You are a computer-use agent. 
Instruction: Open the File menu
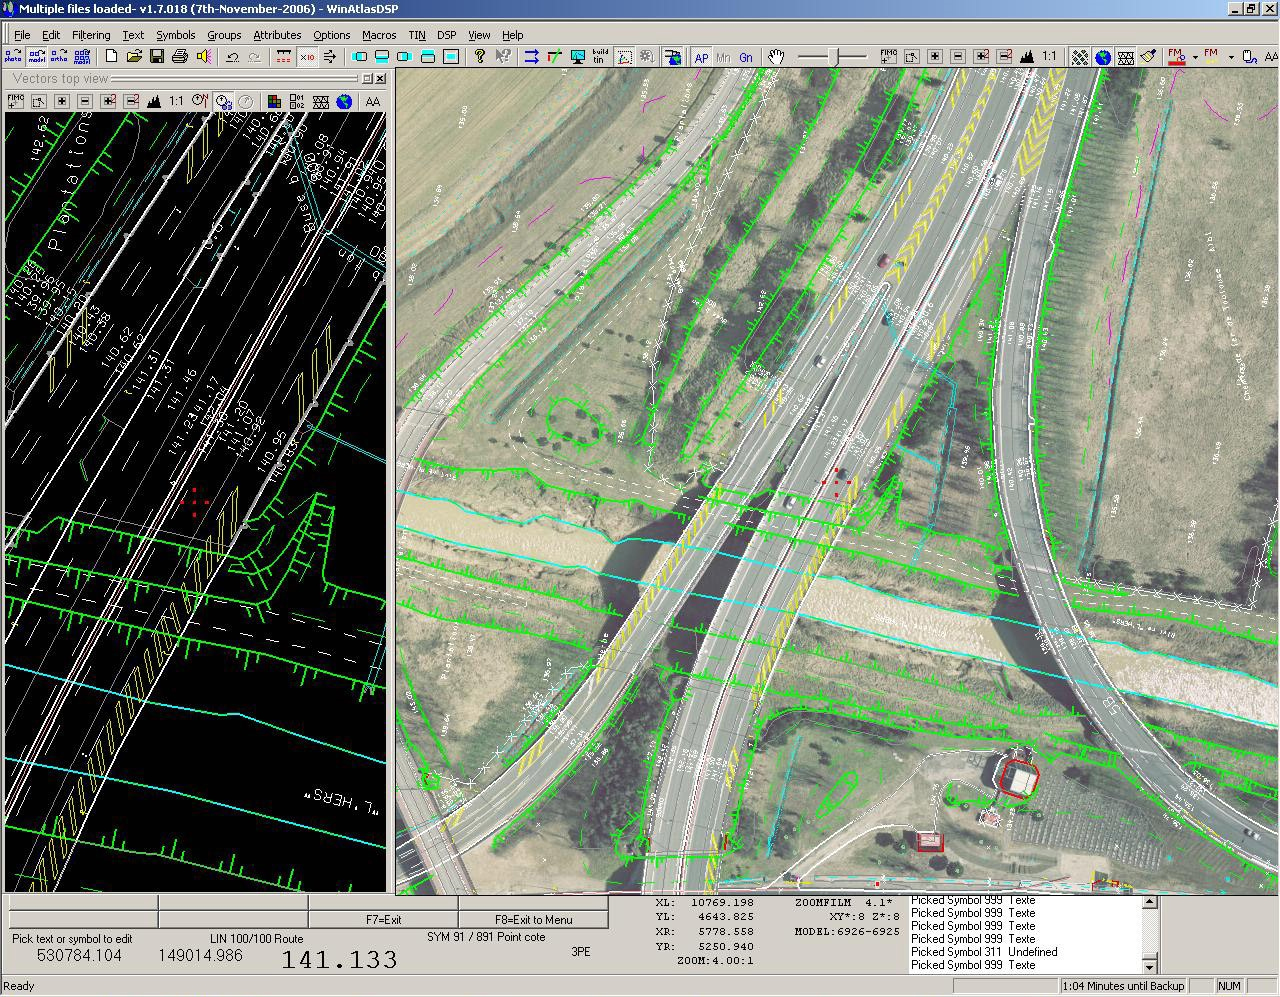(x=21, y=34)
